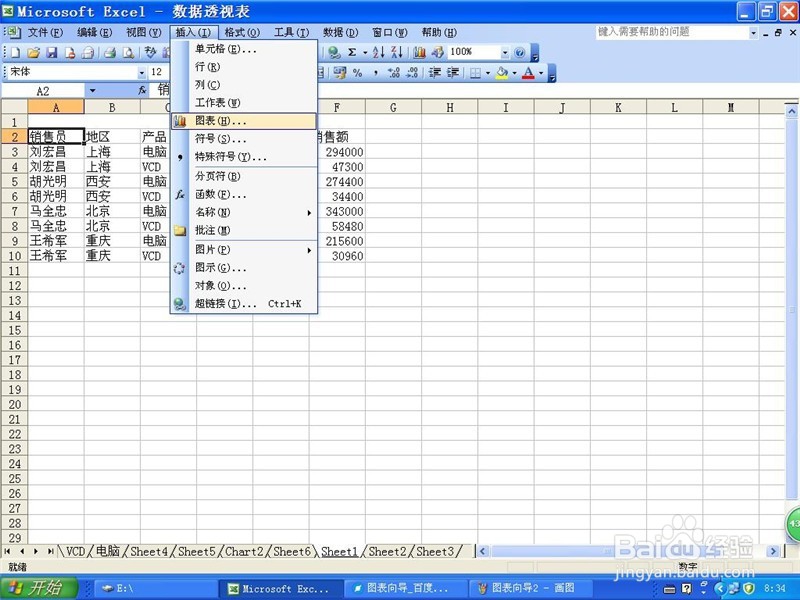Viewport: 800px width, 600px height.
Task: Click the Fill Color paint bucket icon
Action: click(502, 73)
